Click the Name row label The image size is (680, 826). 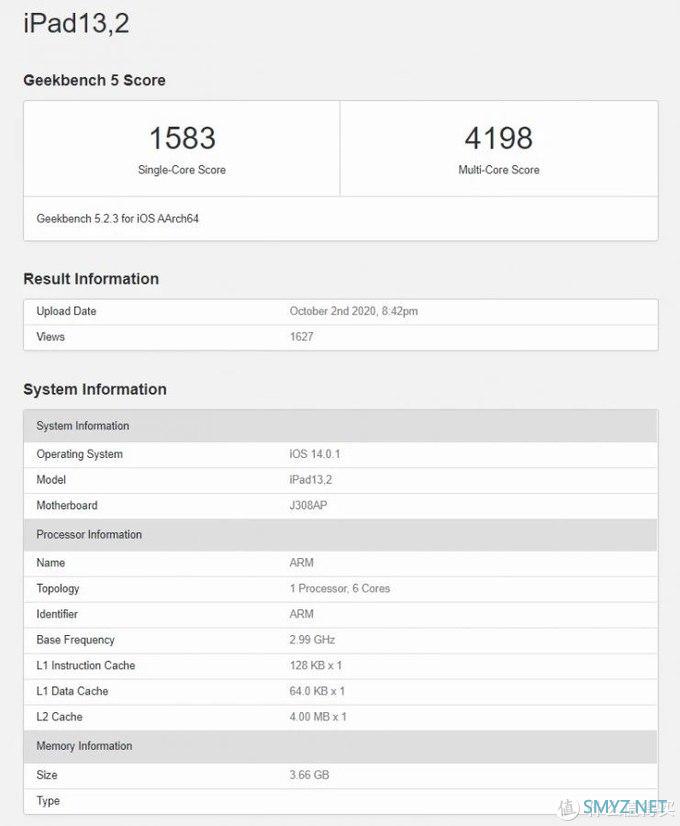[x=51, y=563]
